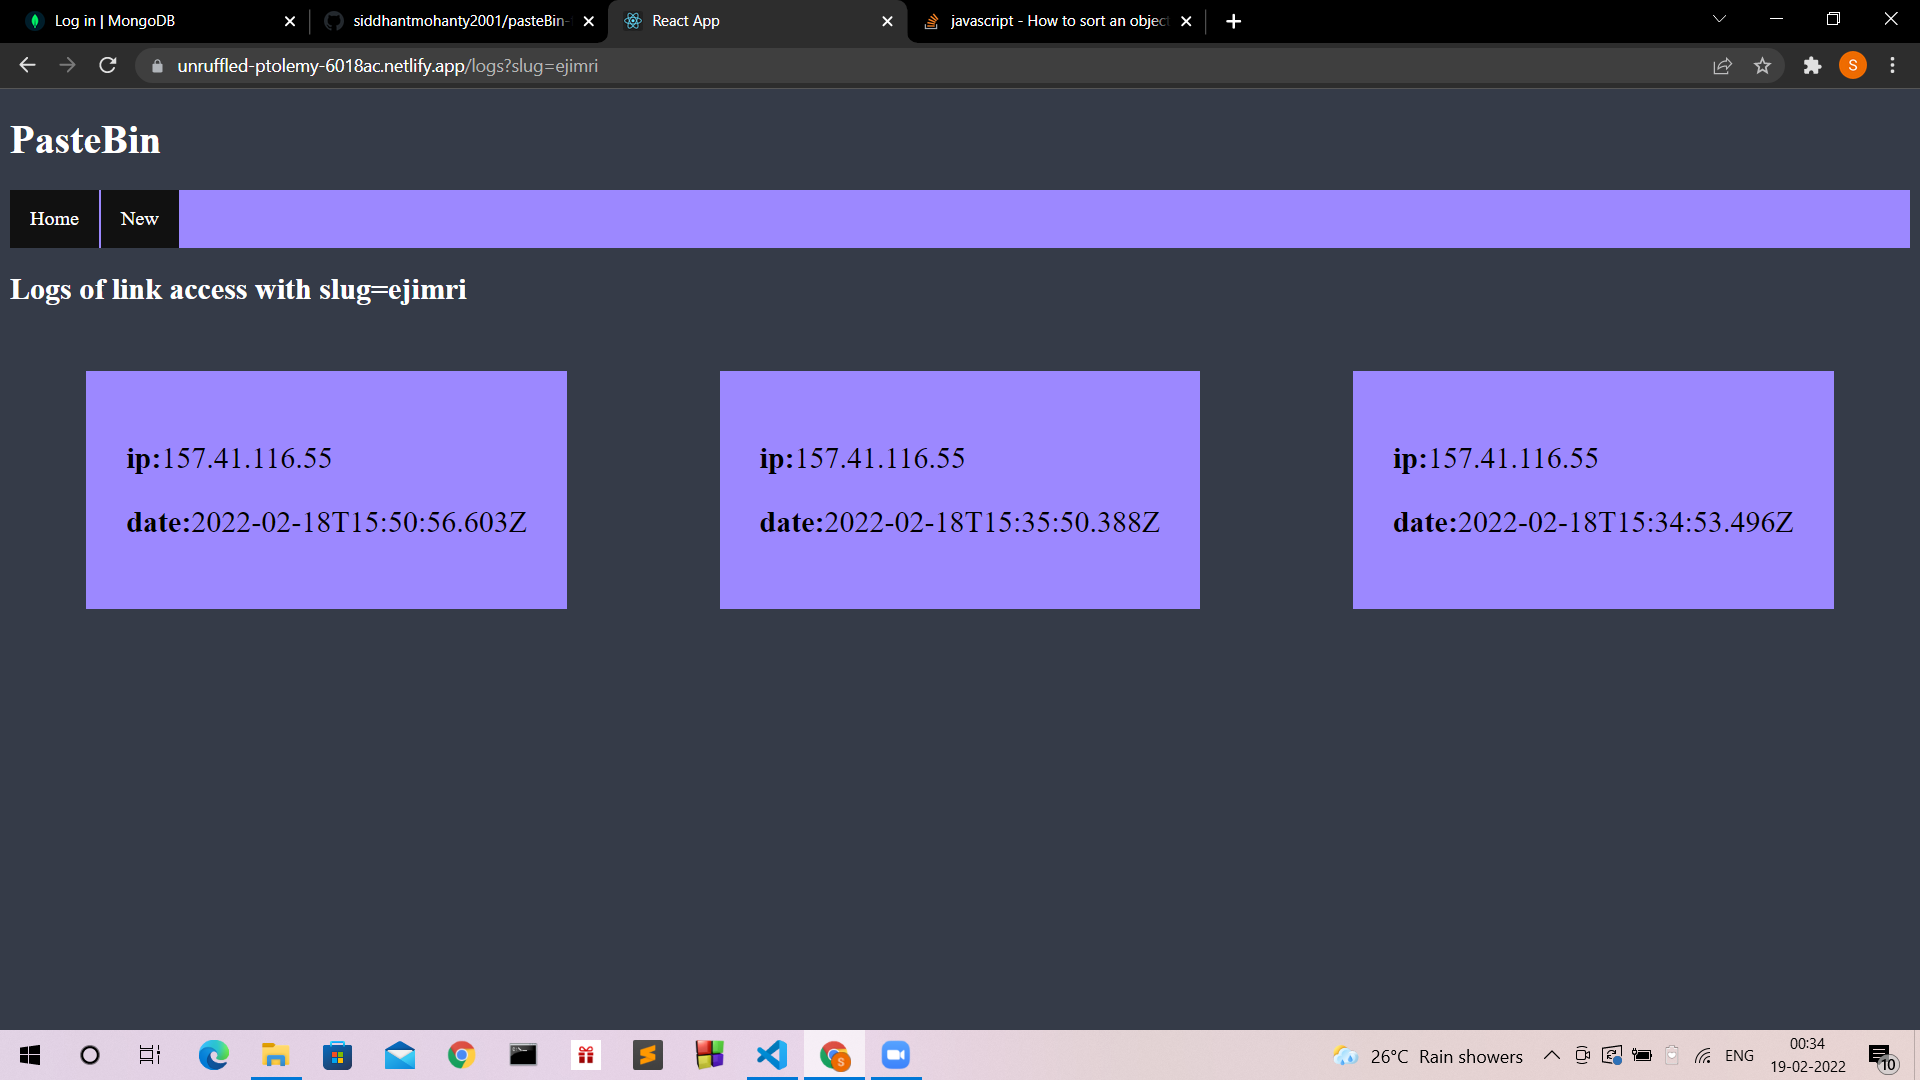Open Zoom from the taskbar

click(x=895, y=1055)
